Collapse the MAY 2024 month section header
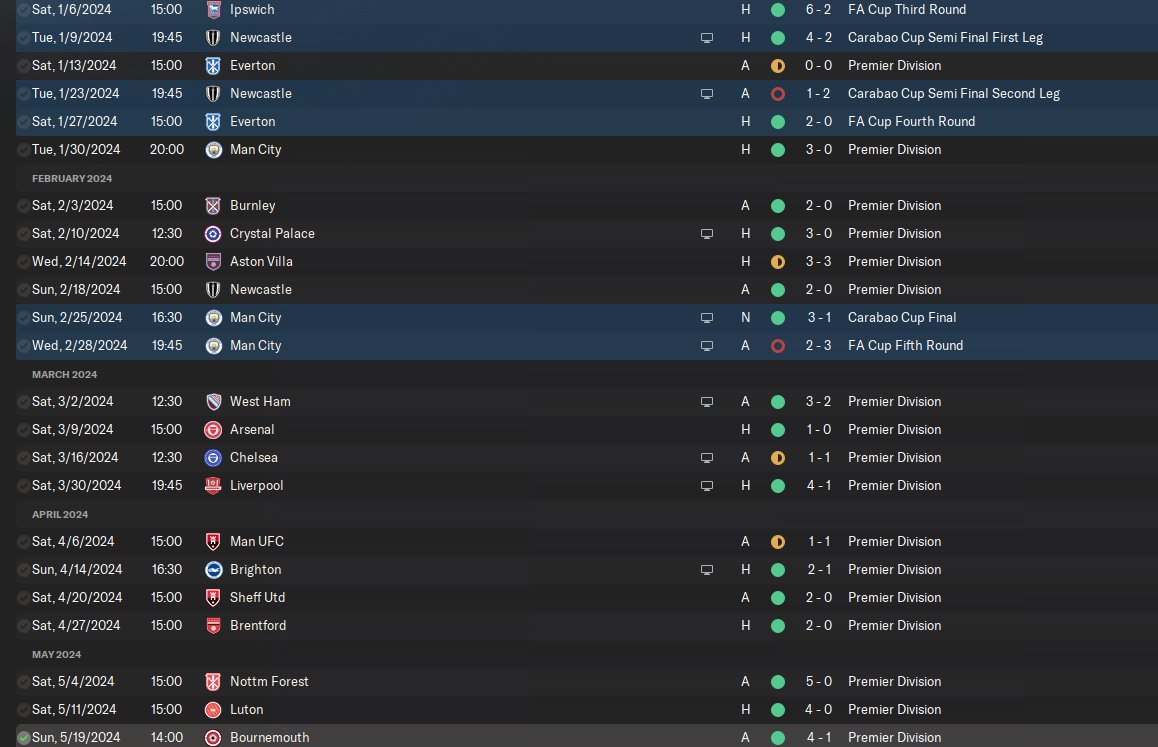 pos(56,655)
